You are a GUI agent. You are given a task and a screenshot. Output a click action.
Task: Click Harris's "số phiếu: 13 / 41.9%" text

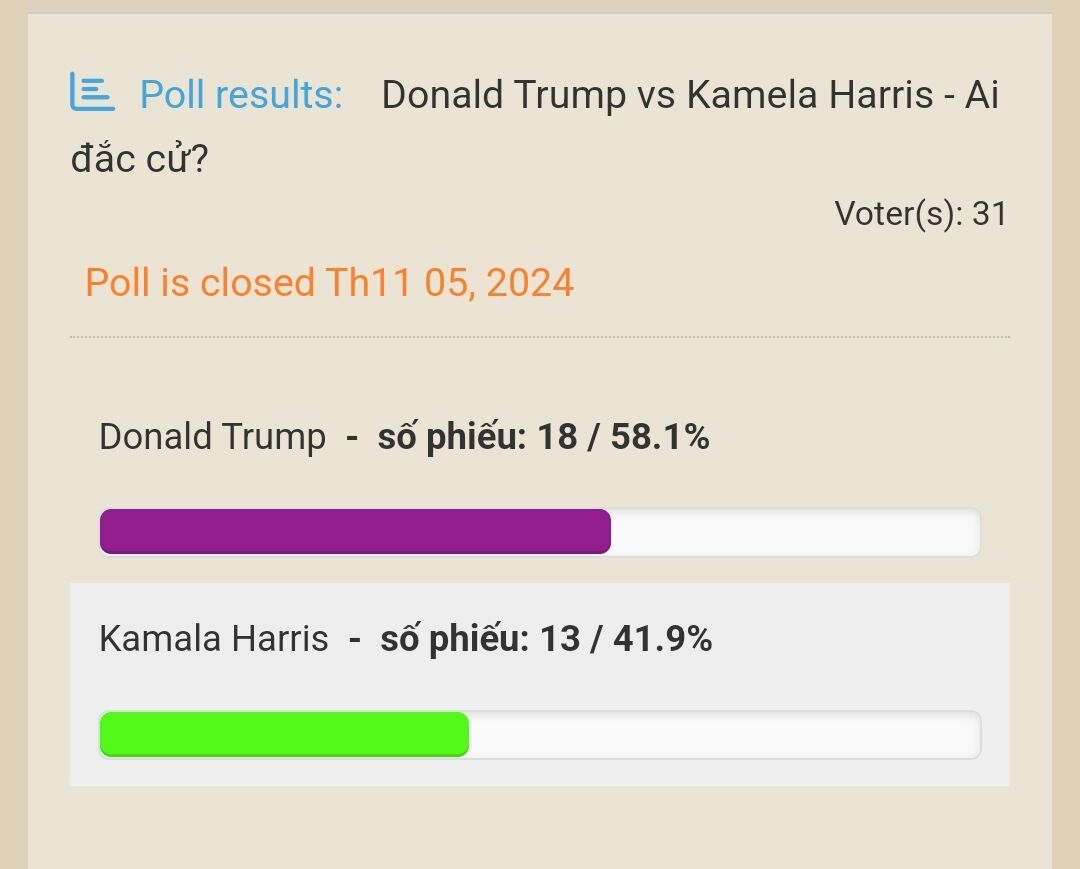click(546, 638)
